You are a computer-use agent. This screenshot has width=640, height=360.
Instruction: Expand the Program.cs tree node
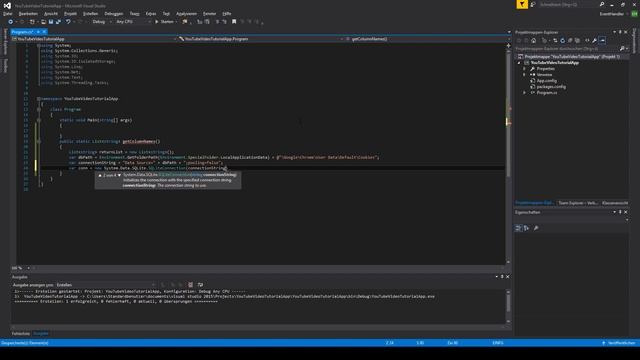524,93
